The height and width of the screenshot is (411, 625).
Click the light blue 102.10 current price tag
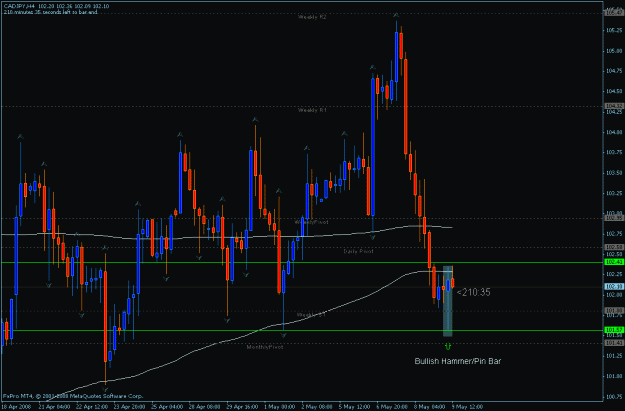(x=614, y=286)
